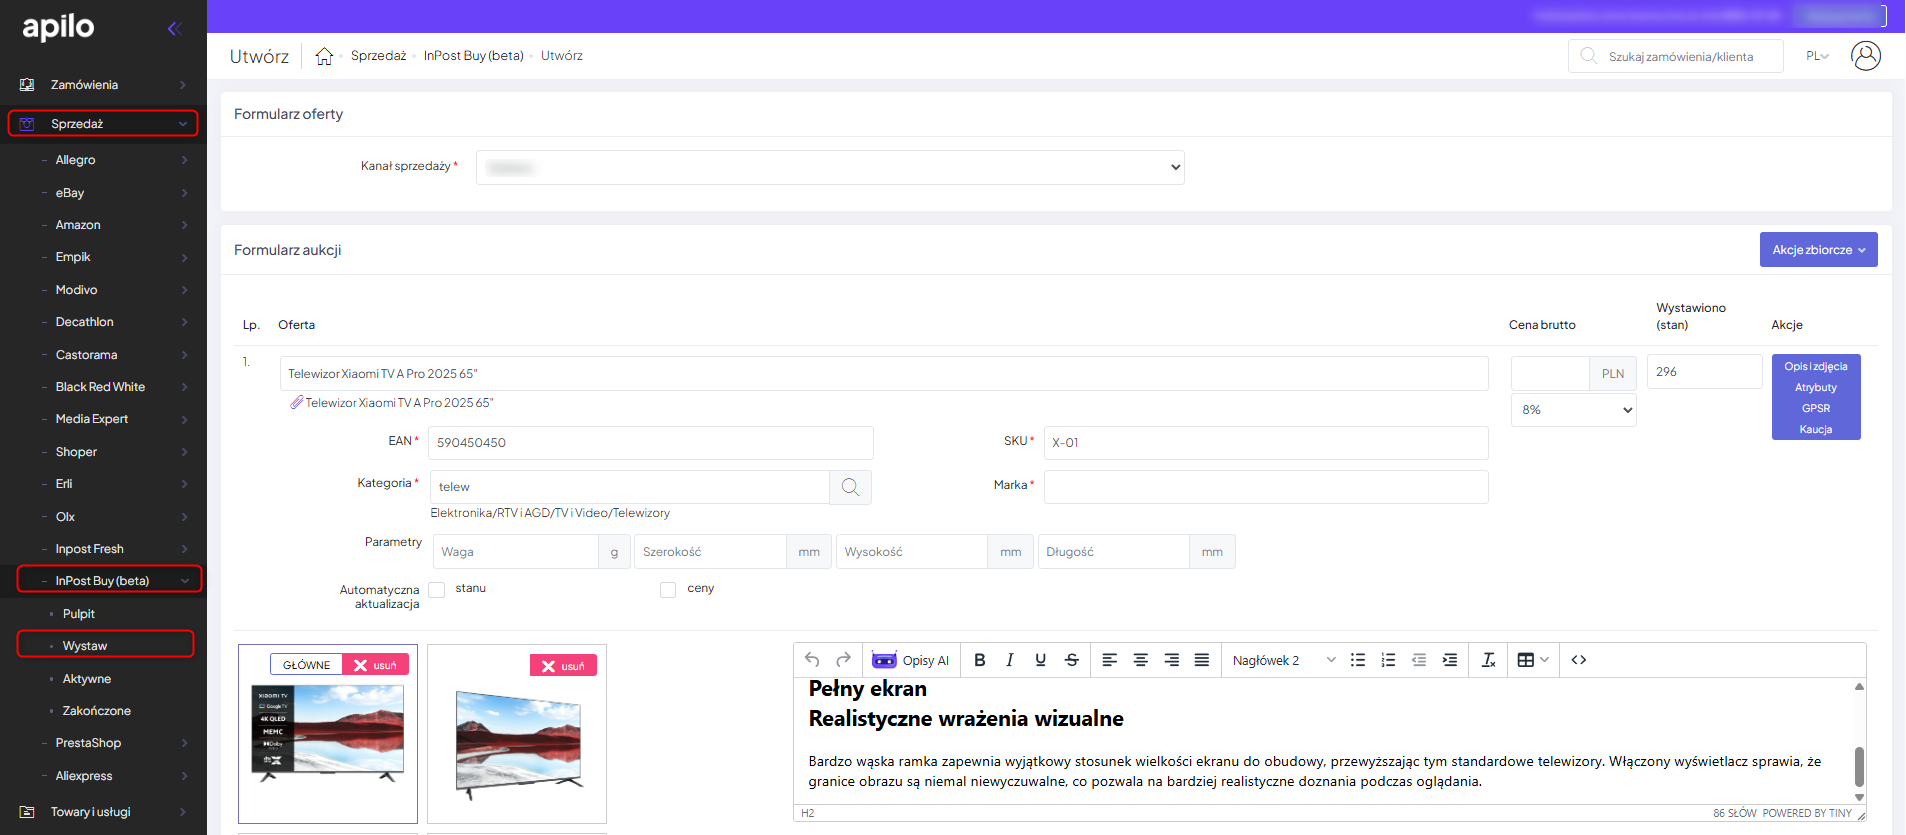
Task: Collapse the sidebar with the arrow icon
Action: [x=174, y=28]
